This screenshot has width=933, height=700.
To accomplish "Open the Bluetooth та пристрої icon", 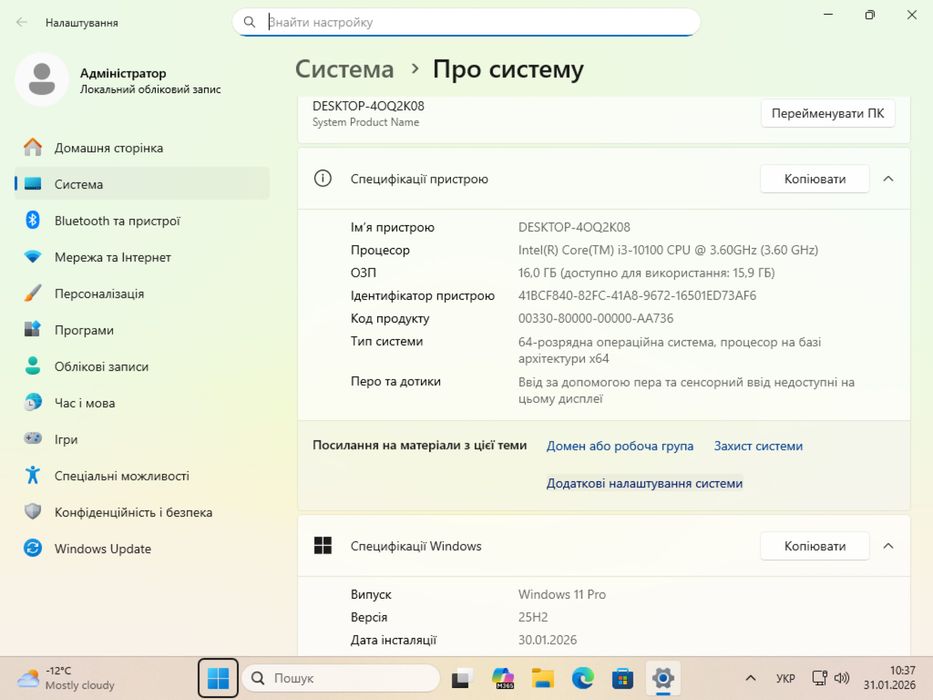I will pyautogui.click(x=33, y=220).
